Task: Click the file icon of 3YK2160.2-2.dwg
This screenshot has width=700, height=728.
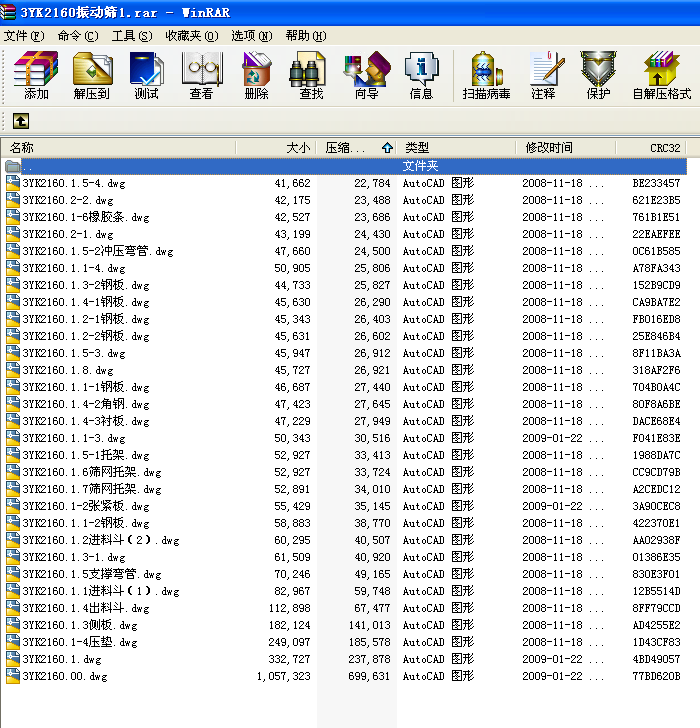Action: click(13, 200)
